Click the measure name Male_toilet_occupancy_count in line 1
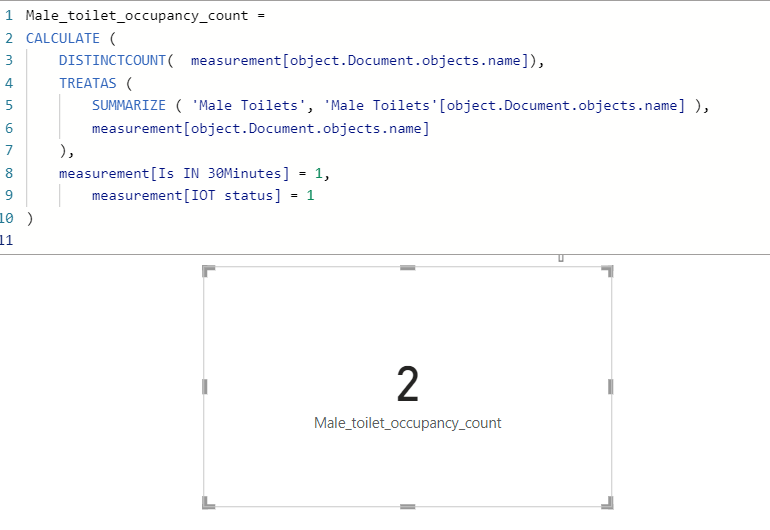The image size is (770, 530). pyautogui.click(x=137, y=16)
